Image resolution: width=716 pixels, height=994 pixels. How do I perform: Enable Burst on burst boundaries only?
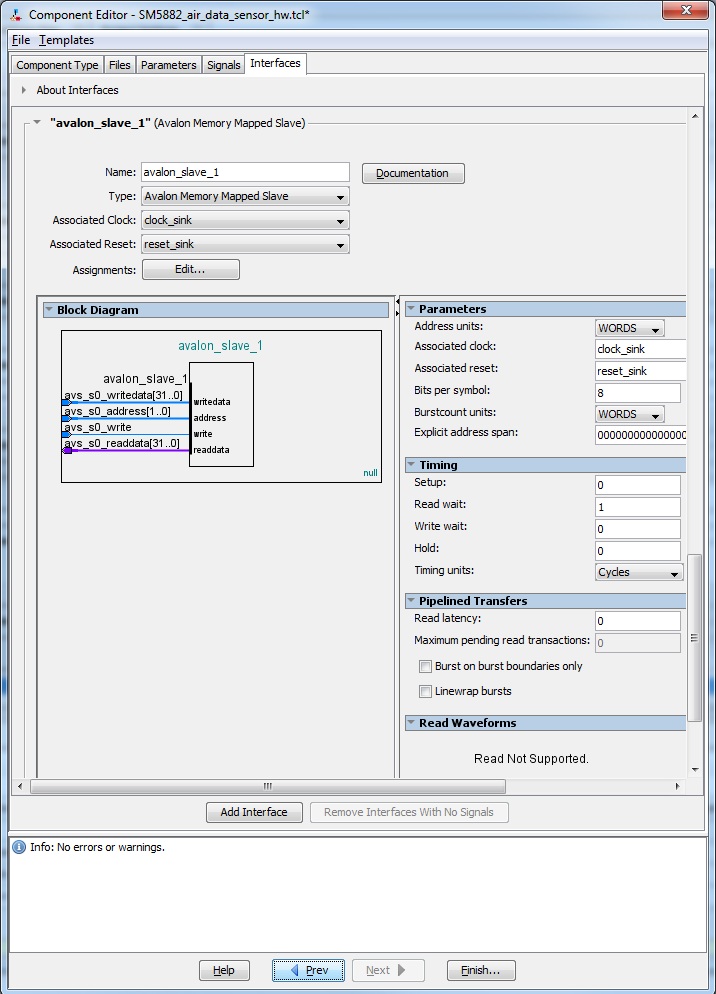tap(426, 666)
